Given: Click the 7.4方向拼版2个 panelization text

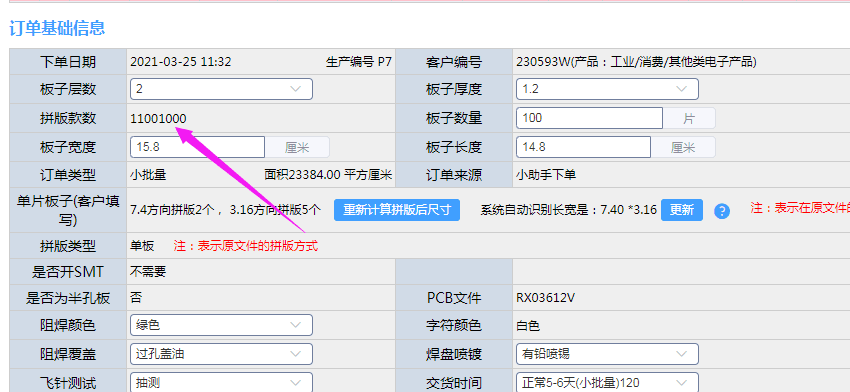Looking at the screenshot, I should pos(226,210).
